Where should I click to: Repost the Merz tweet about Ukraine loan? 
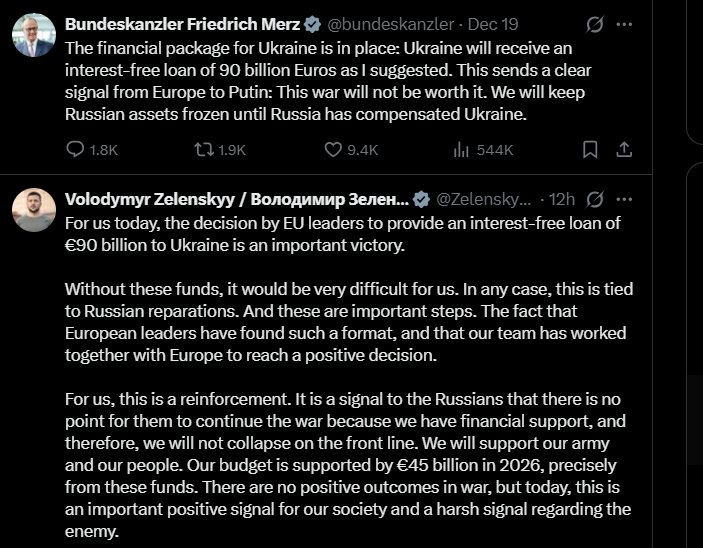[x=204, y=150]
